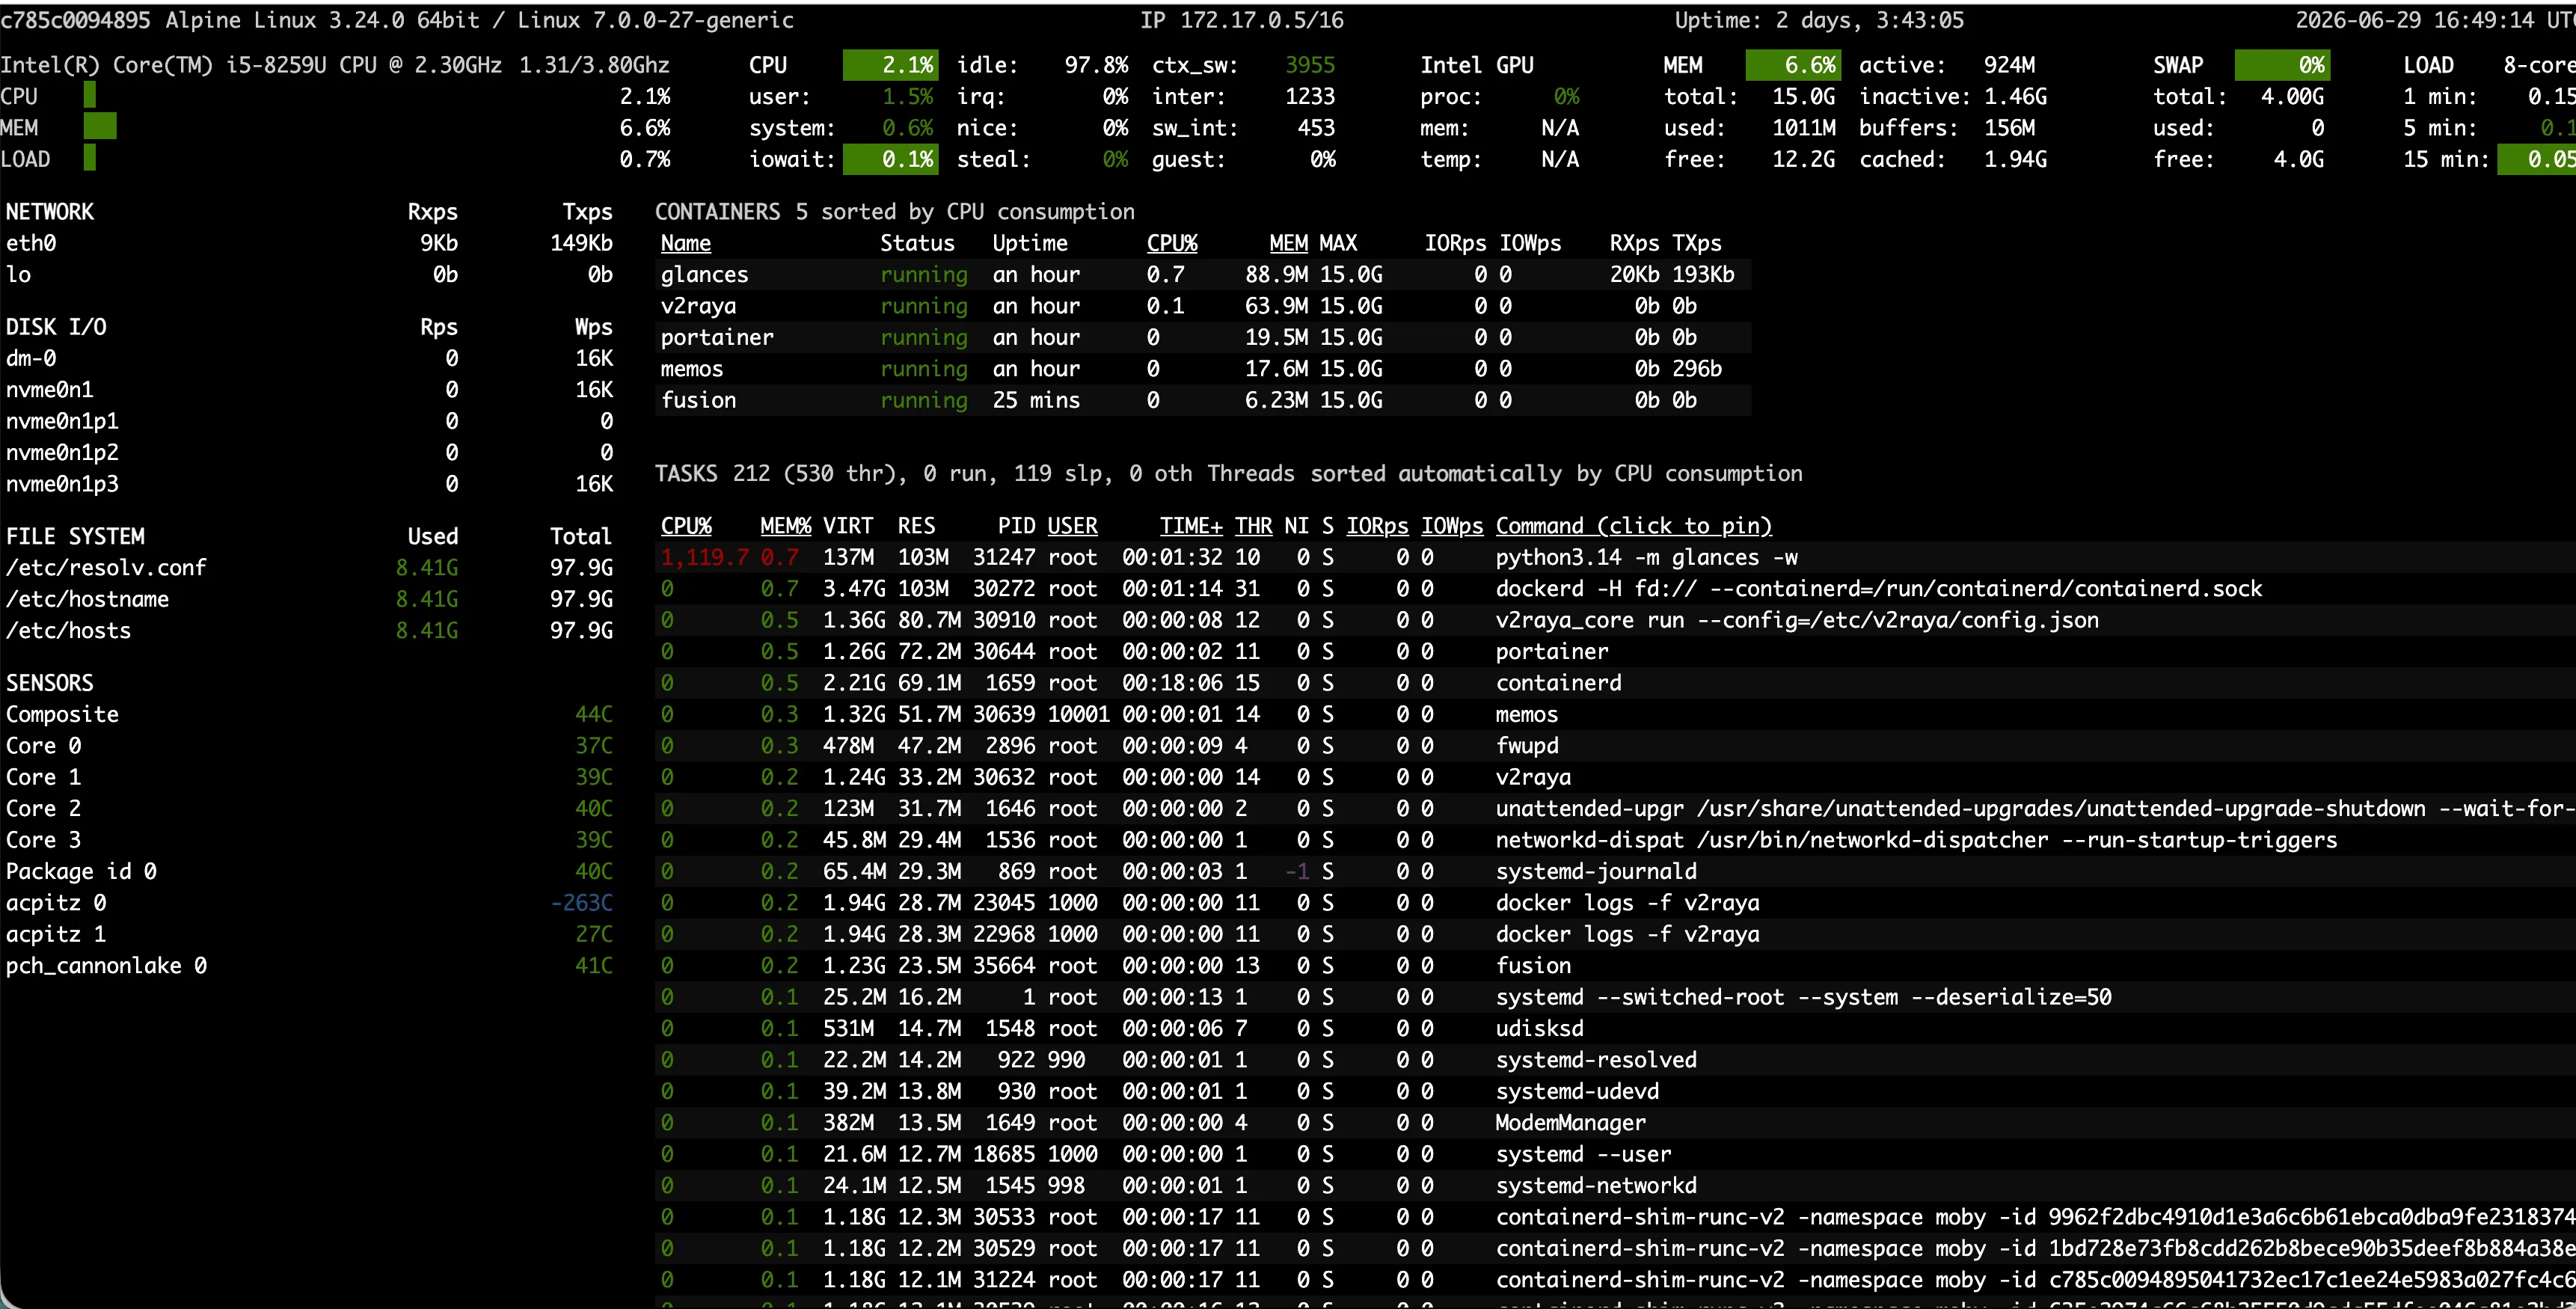
Task: Click the SENSORS section title
Action: coord(49,683)
